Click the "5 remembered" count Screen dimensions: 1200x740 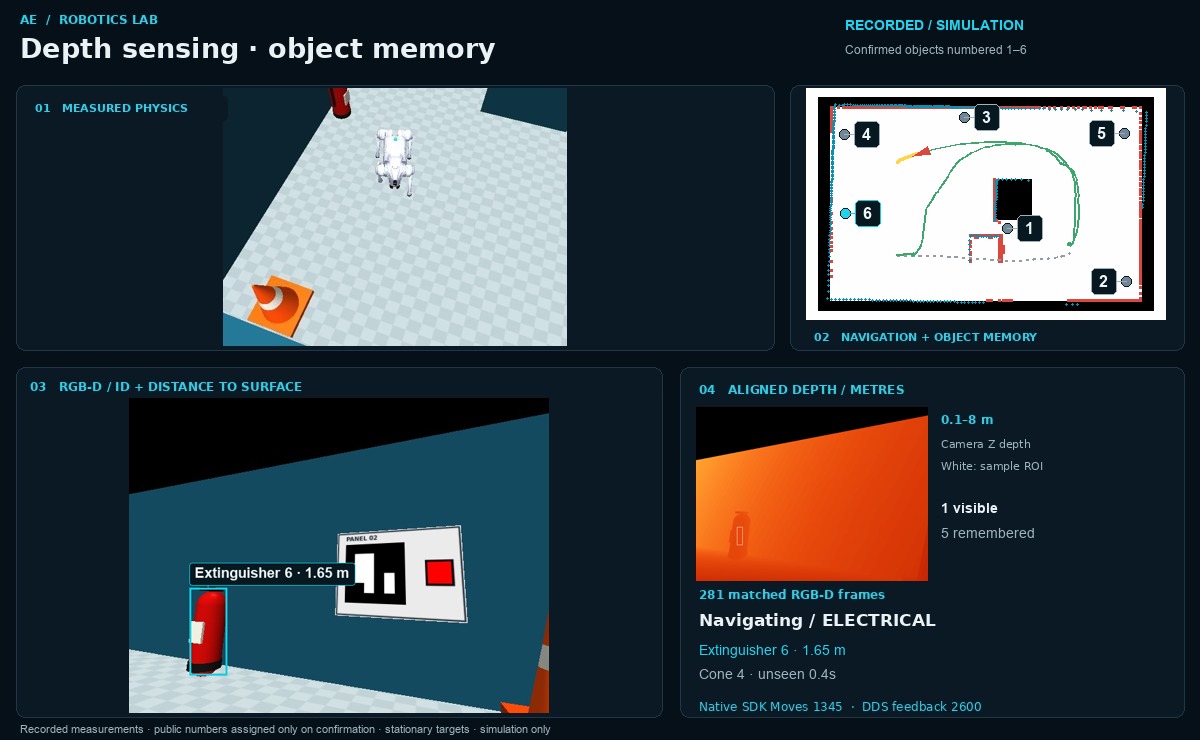click(x=988, y=533)
